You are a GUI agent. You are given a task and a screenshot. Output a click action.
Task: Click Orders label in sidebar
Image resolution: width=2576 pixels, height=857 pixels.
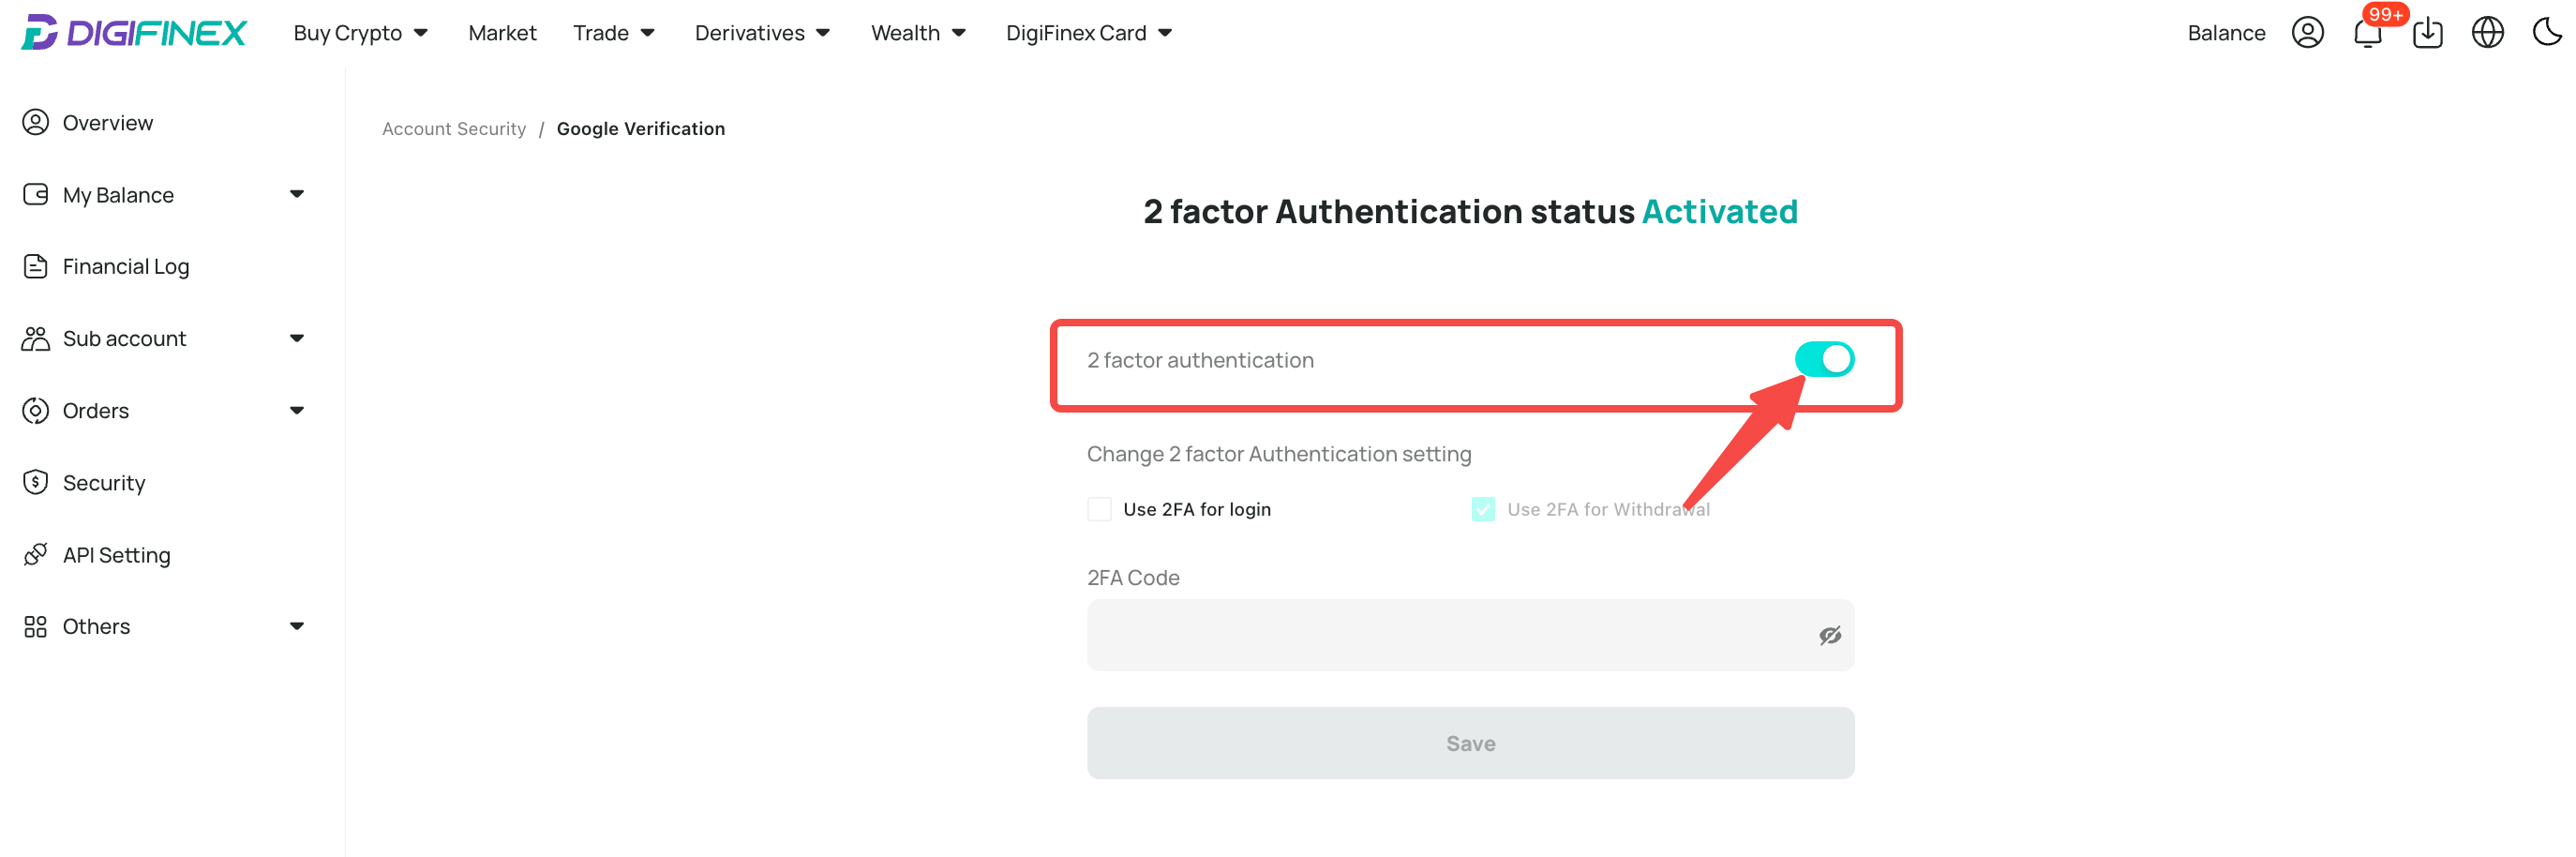click(x=96, y=410)
